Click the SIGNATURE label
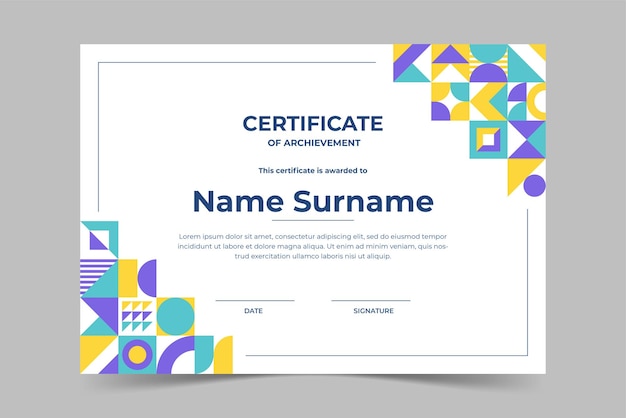The height and width of the screenshot is (418, 626). (x=373, y=311)
